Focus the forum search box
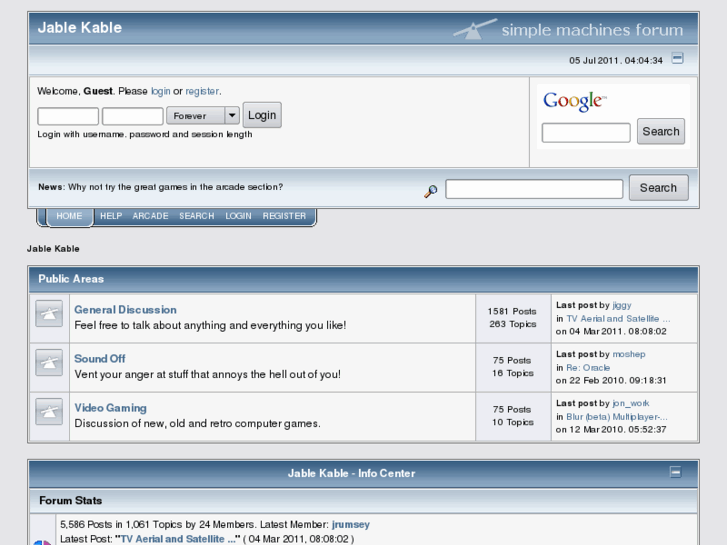Viewport: 727px width, 545px height. (534, 189)
